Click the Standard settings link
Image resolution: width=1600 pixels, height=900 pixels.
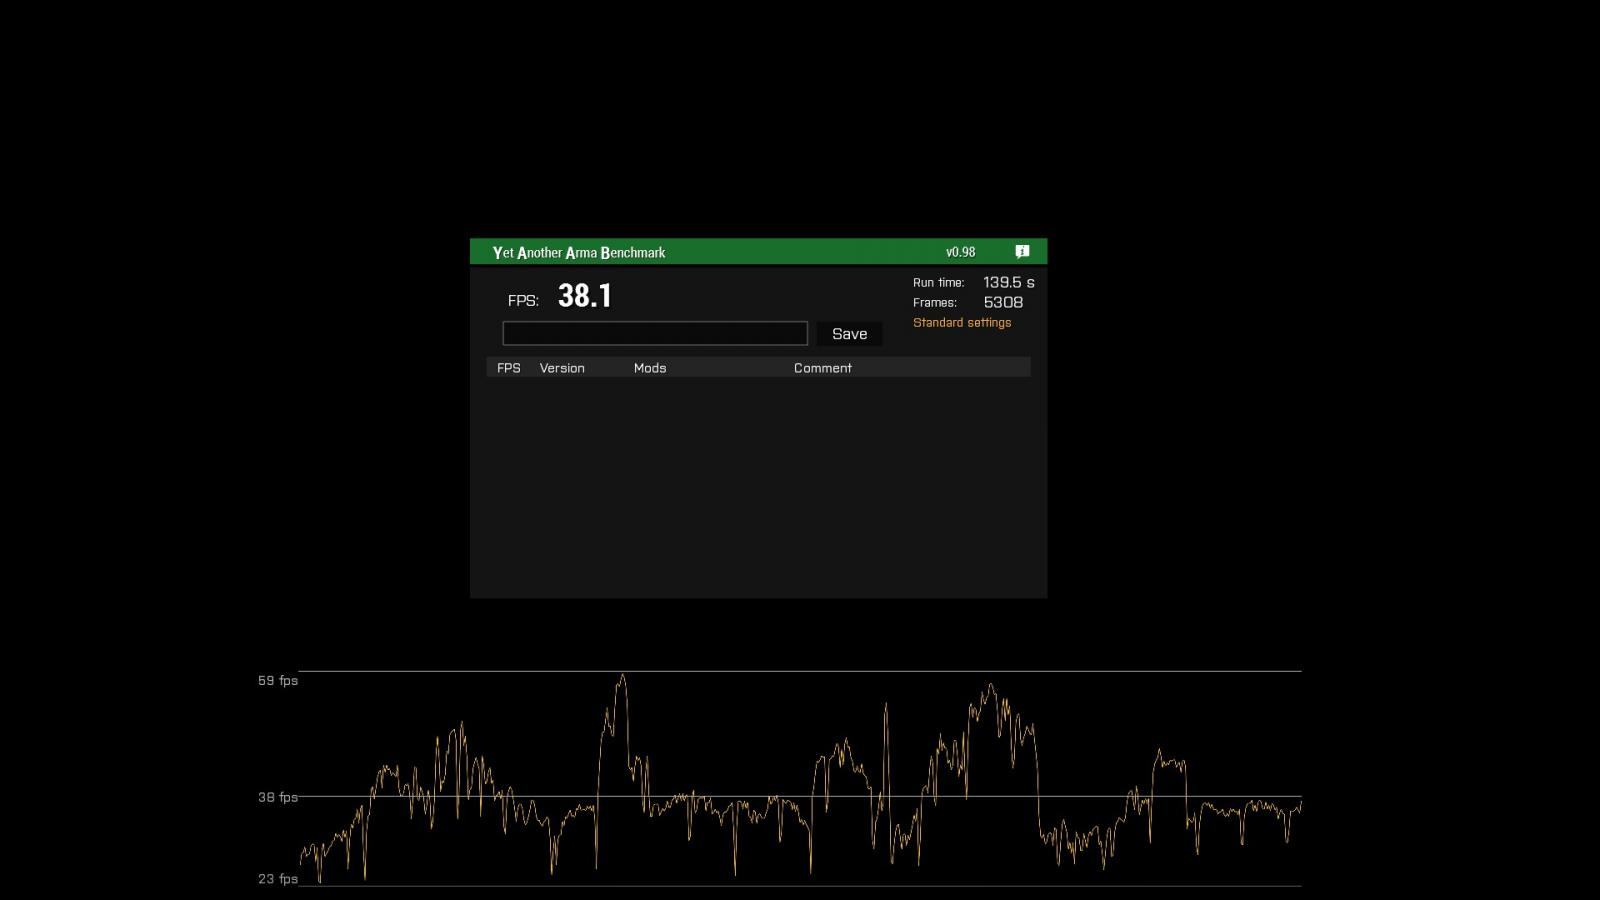[962, 322]
